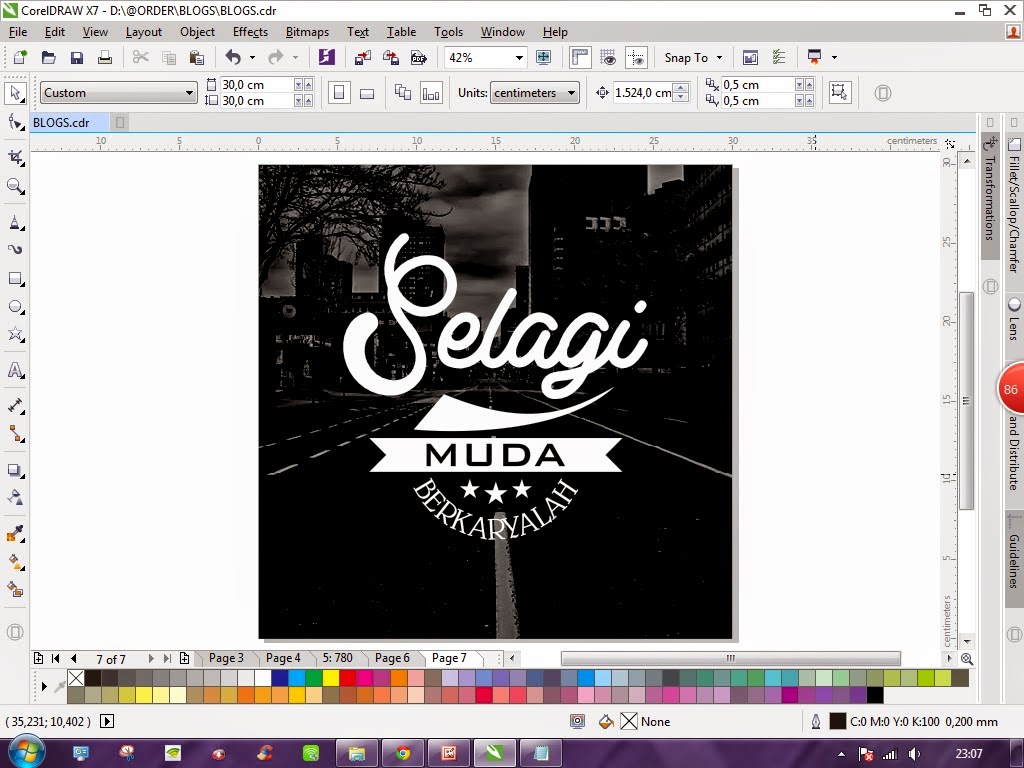The width and height of the screenshot is (1024, 768).
Task: Edit the page width 30,0 cm field
Action: pyautogui.click(x=255, y=84)
